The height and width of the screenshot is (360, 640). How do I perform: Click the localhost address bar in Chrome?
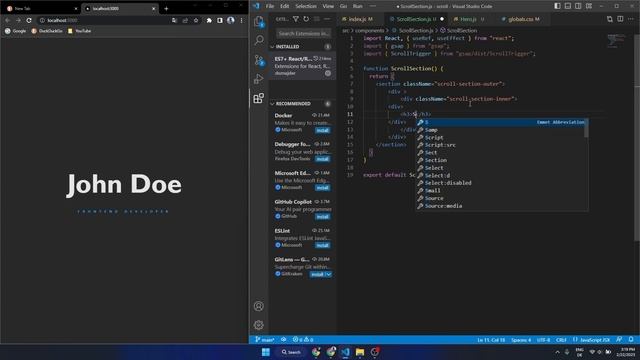tap(104, 20)
